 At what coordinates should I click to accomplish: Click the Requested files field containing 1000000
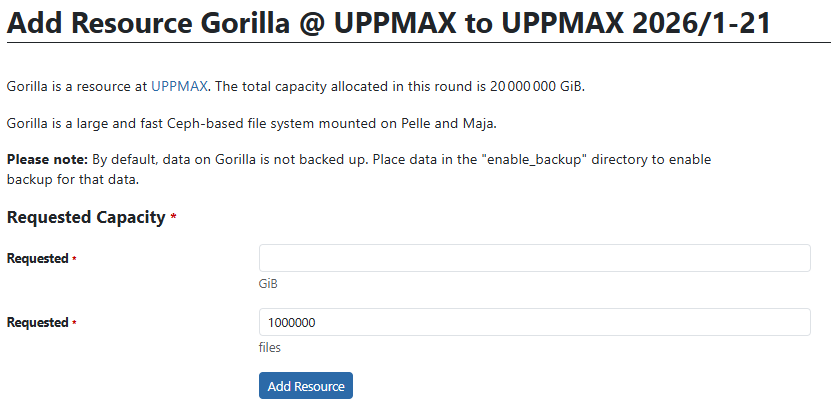click(x=534, y=322)
